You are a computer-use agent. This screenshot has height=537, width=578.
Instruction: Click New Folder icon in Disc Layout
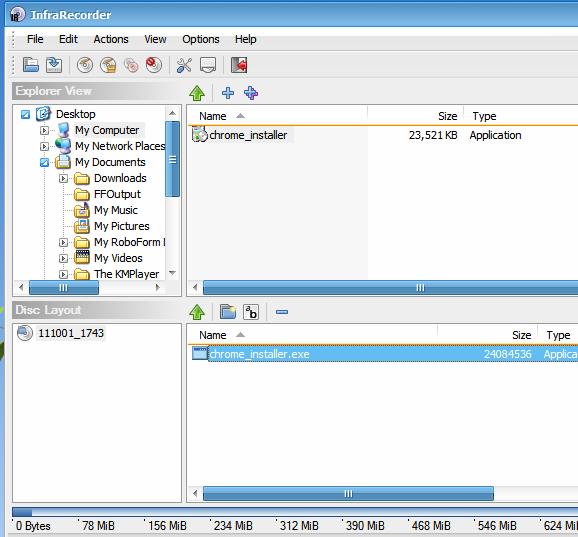click(x=228, y=312)
